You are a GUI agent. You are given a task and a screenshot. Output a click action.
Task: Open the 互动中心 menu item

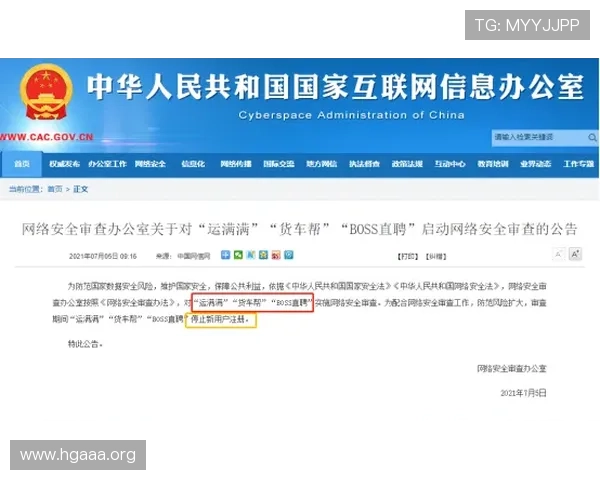coord(450,164)
